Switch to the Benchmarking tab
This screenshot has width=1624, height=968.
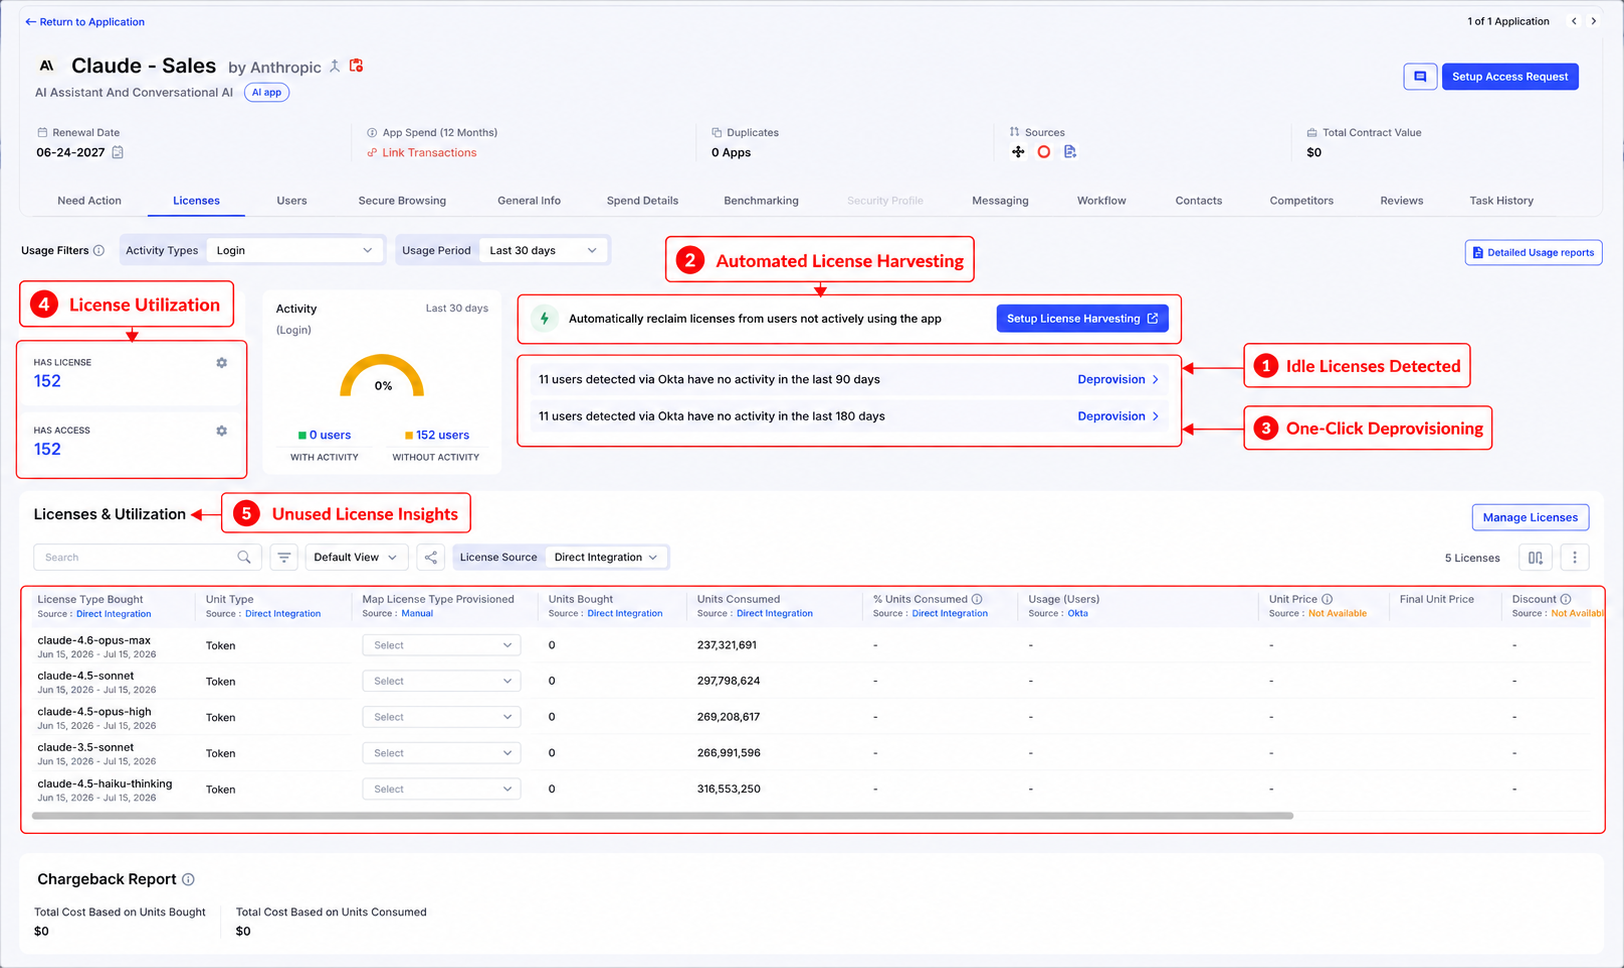click(761, 201)
